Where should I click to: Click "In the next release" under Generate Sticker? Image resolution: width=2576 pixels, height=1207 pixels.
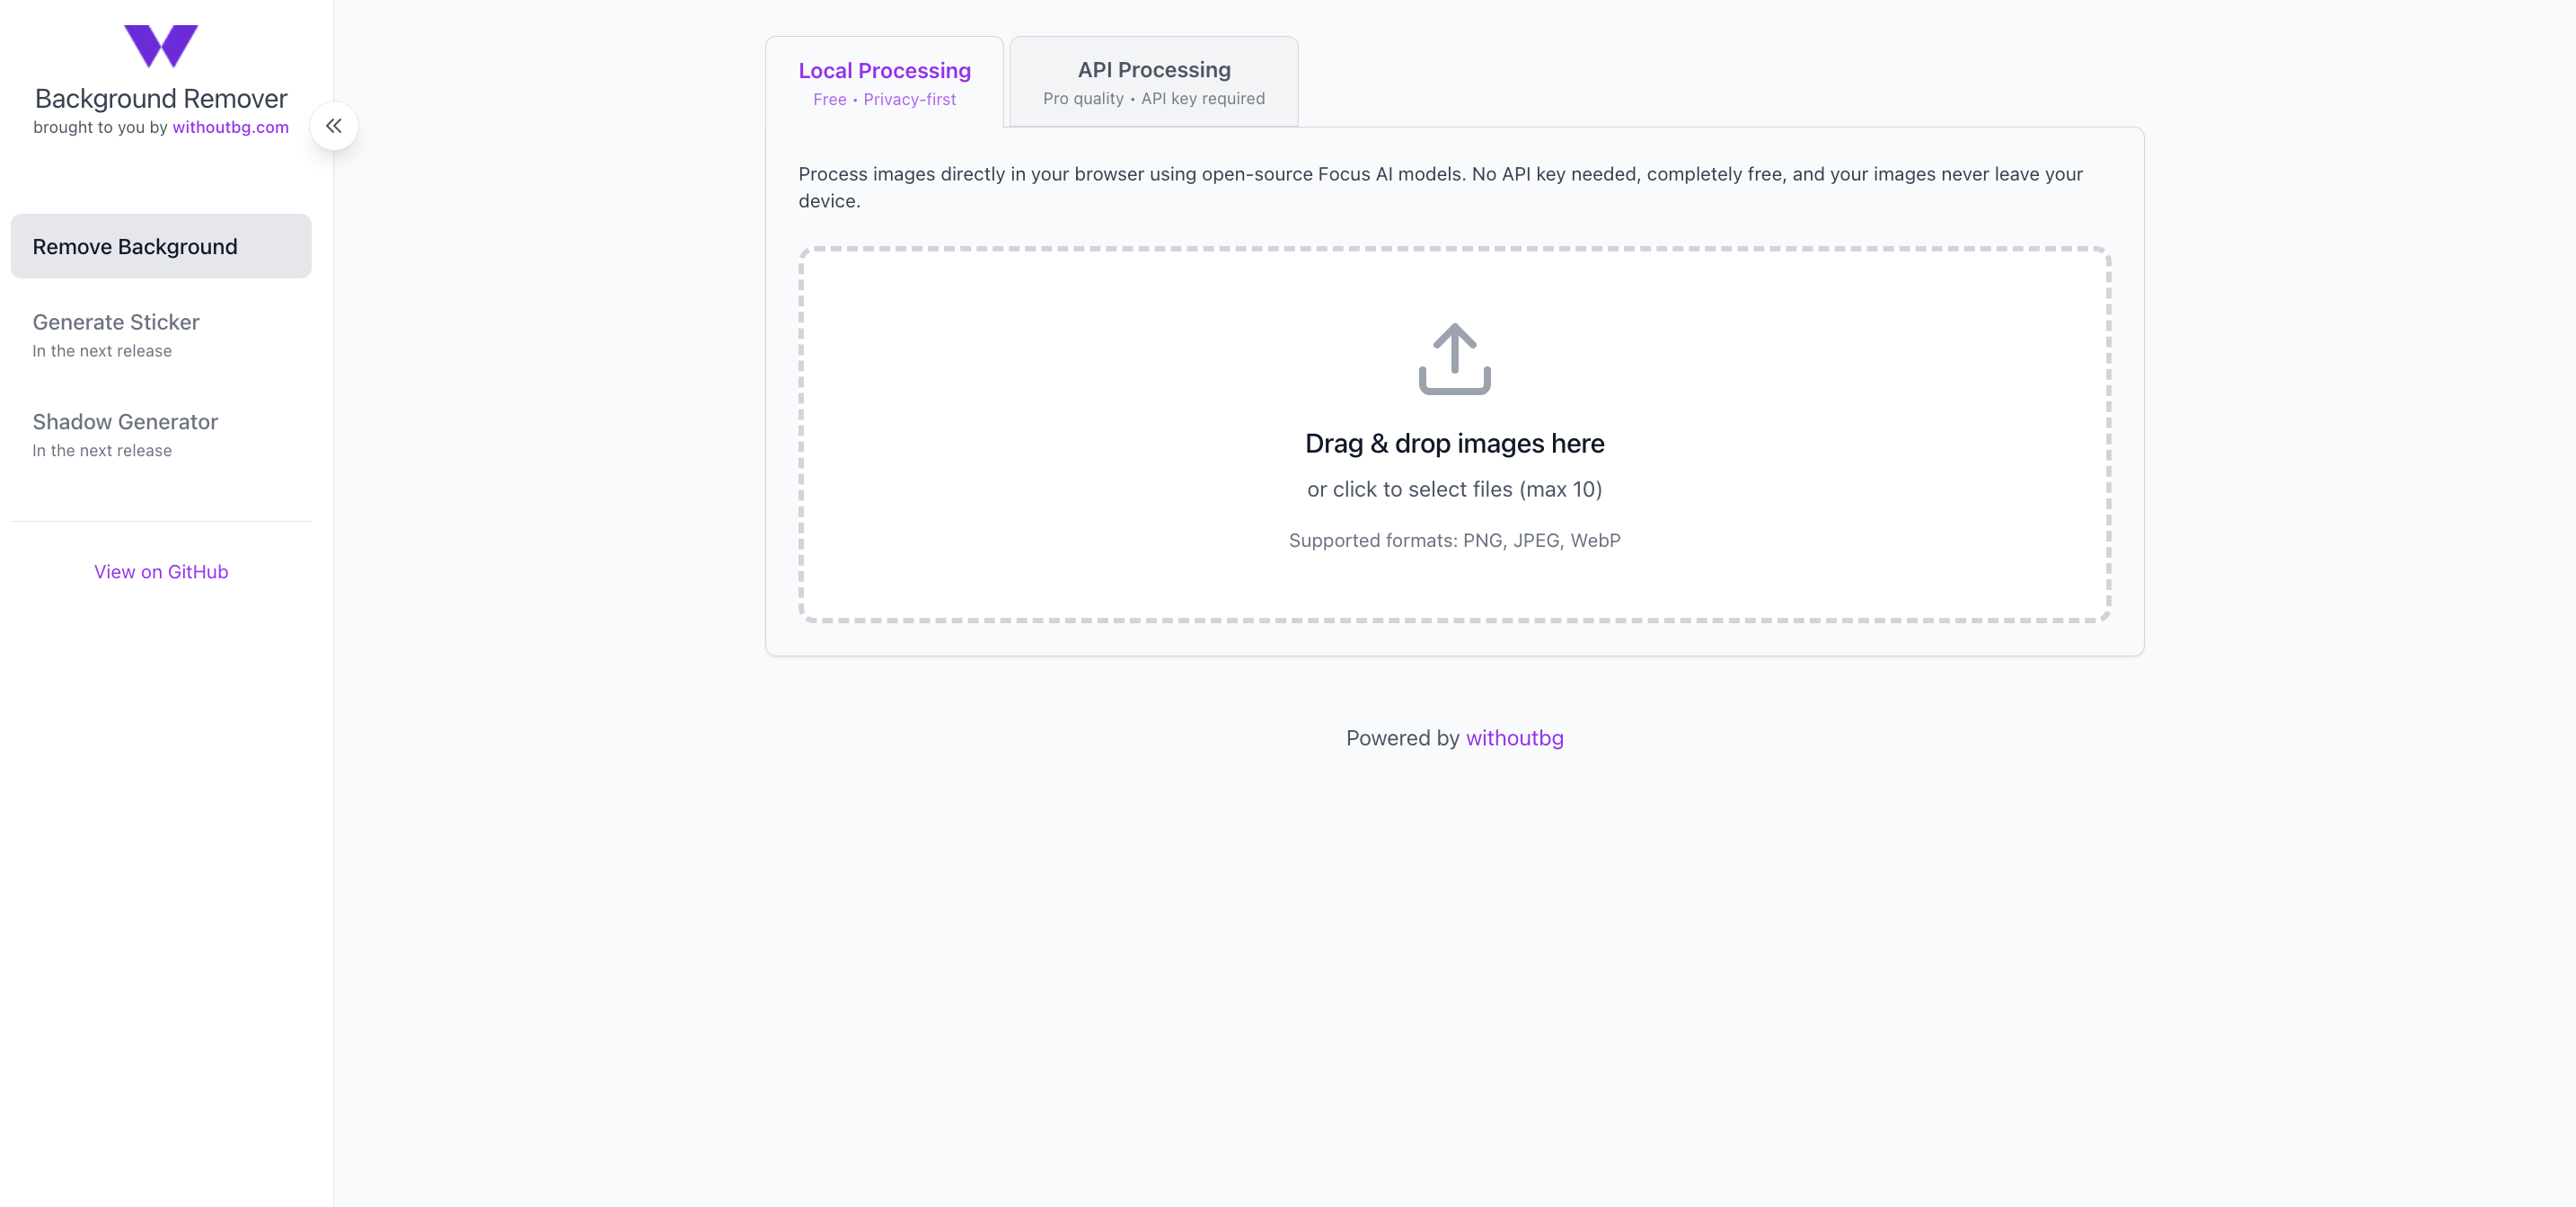(x=102, y=351)
